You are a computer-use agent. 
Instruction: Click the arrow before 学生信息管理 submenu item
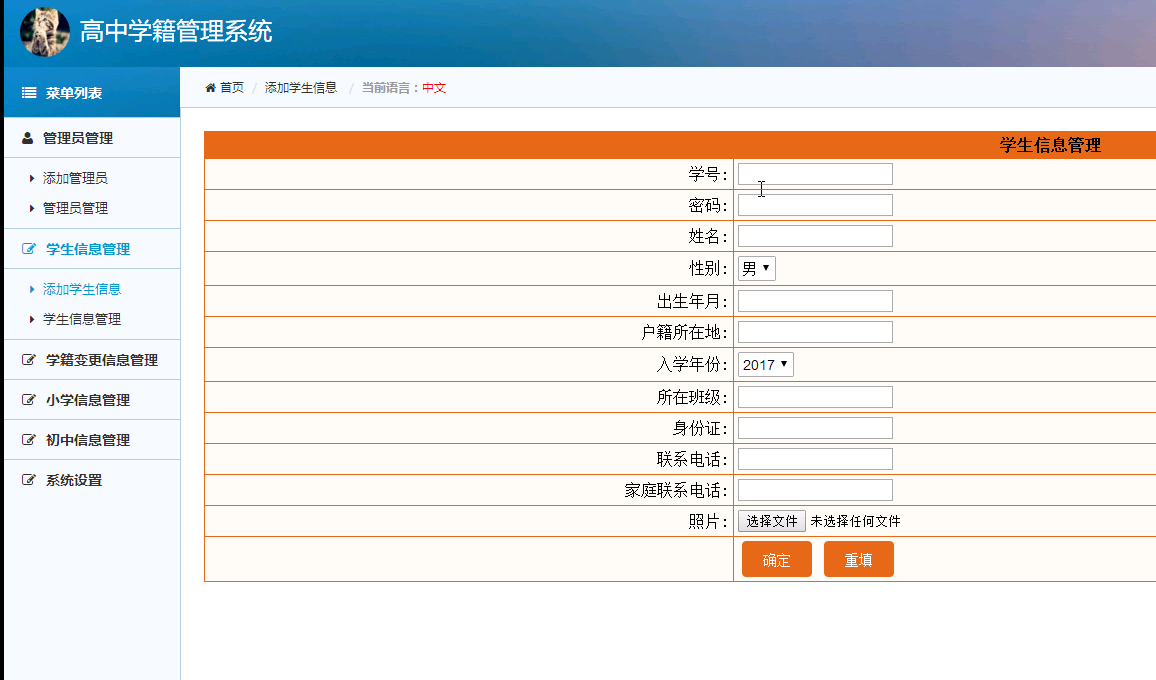pyautogui.click(x=32, y=319)
